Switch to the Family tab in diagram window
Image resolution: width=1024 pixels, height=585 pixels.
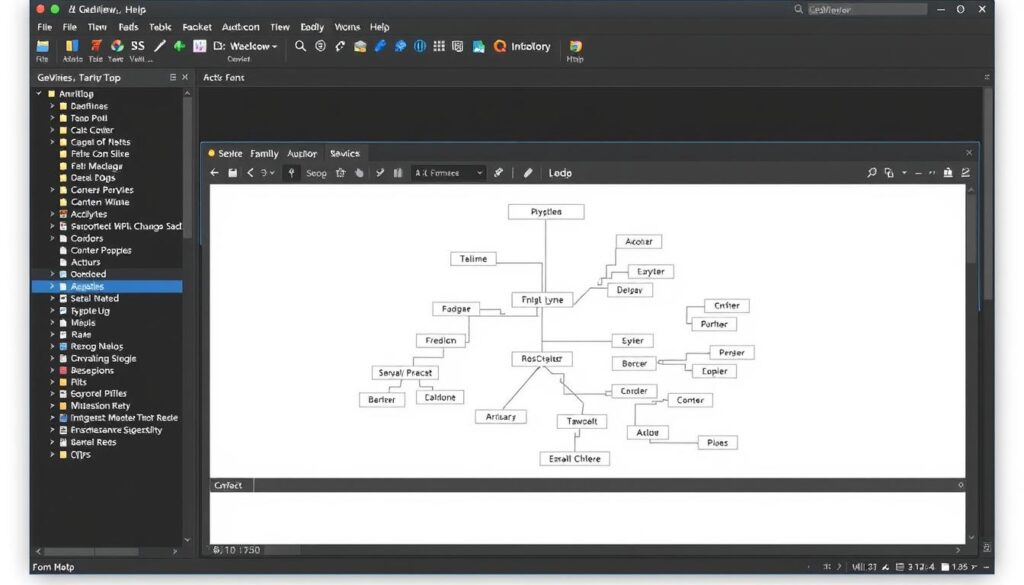coord(264,153)
